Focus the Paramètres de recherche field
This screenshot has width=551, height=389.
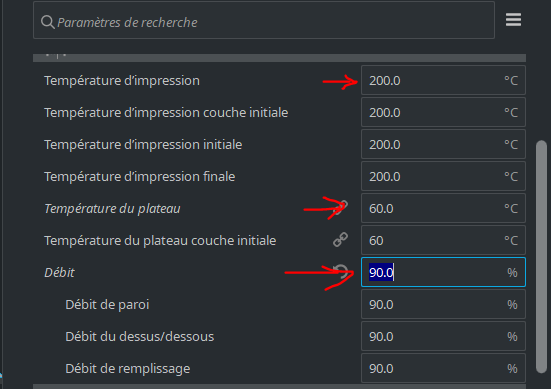point(264,20)
